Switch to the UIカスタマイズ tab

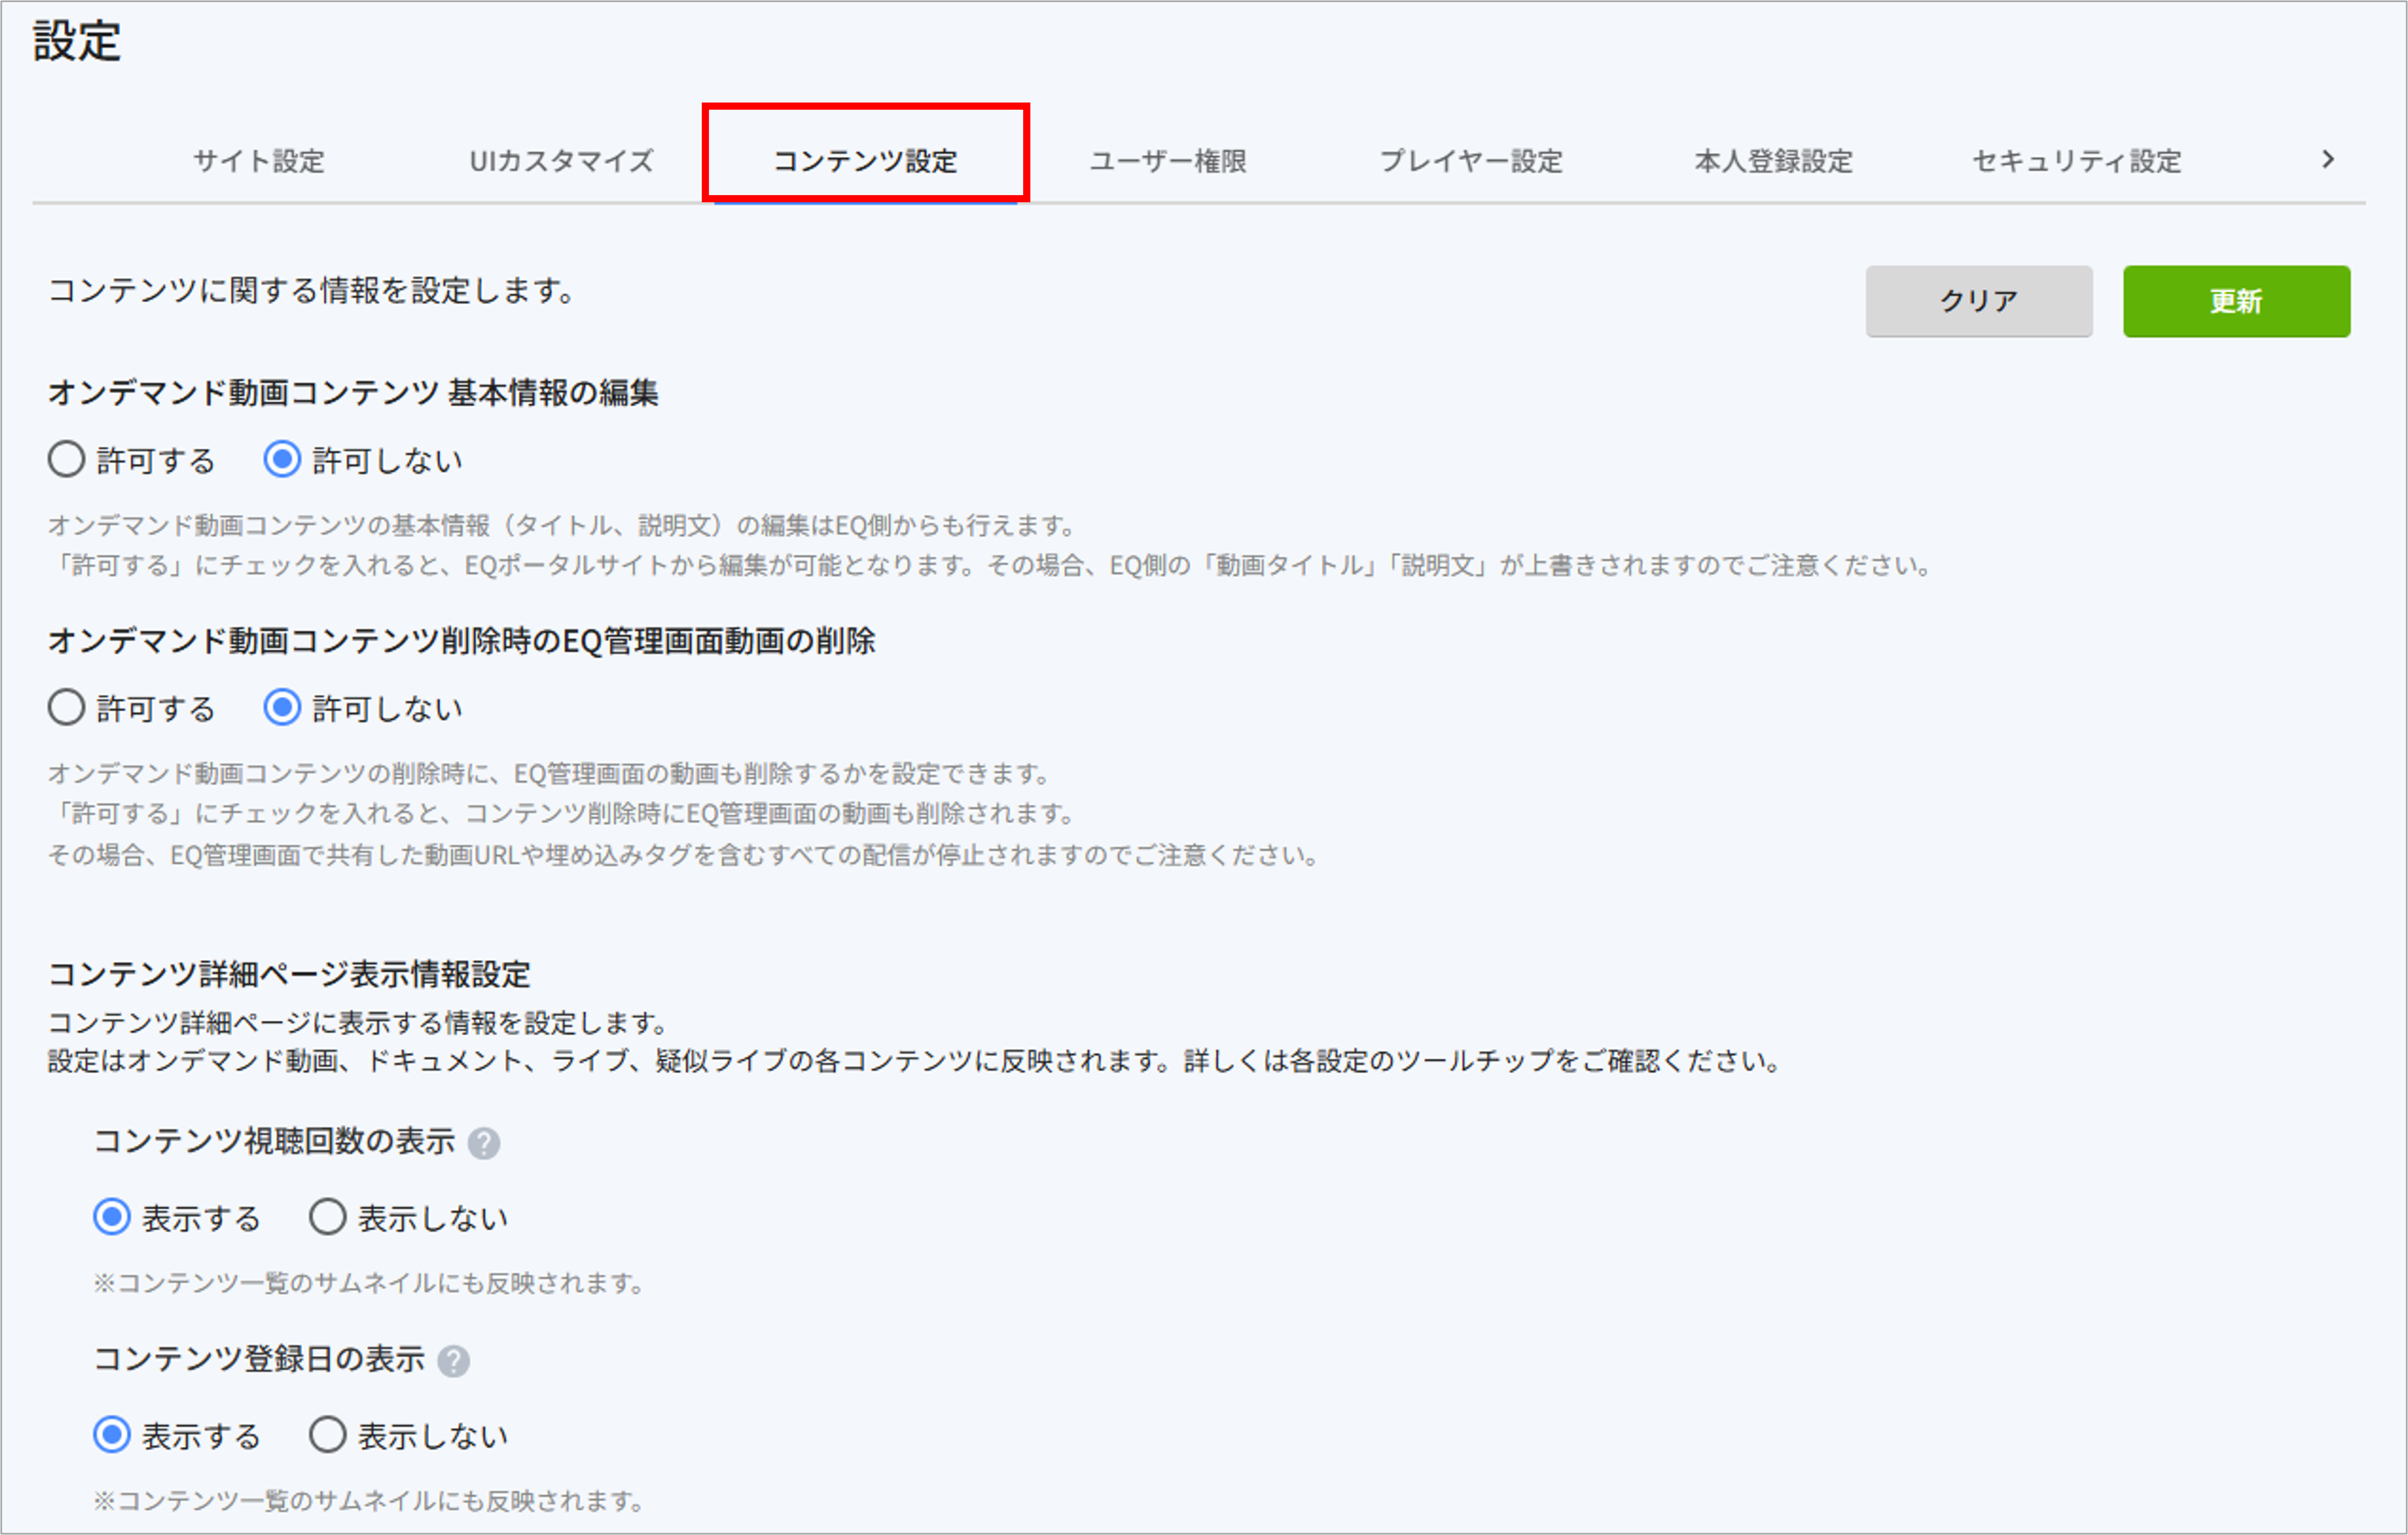click(x=562, y=161)
